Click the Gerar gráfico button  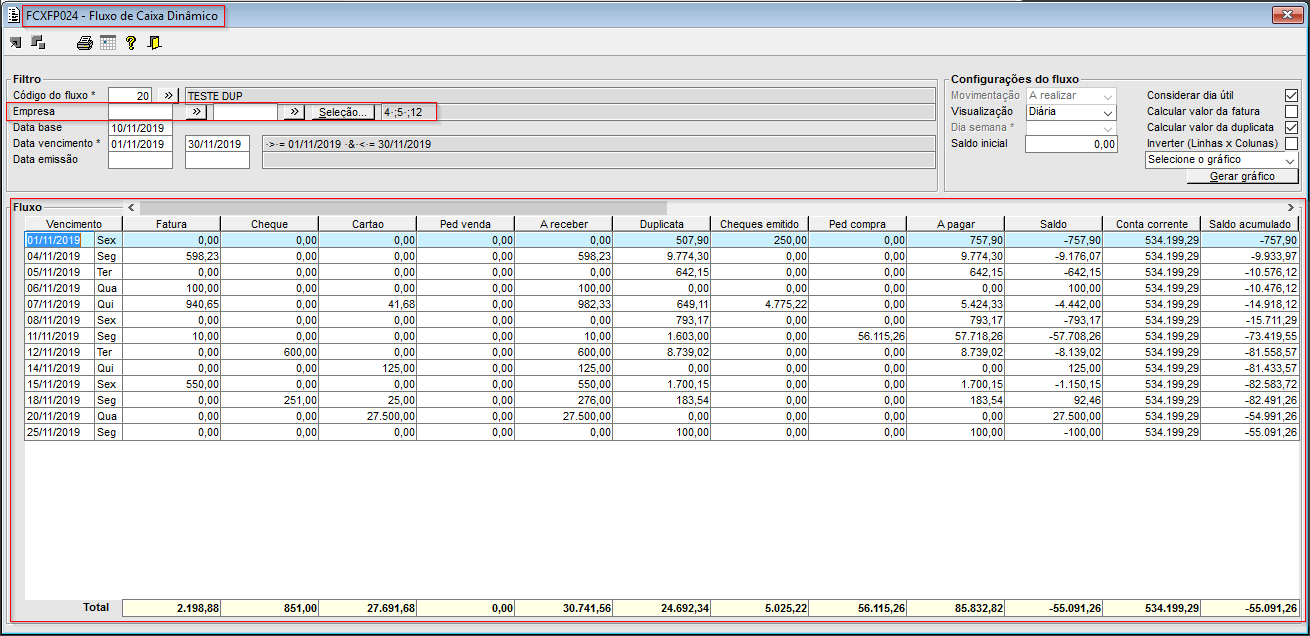1241,176
